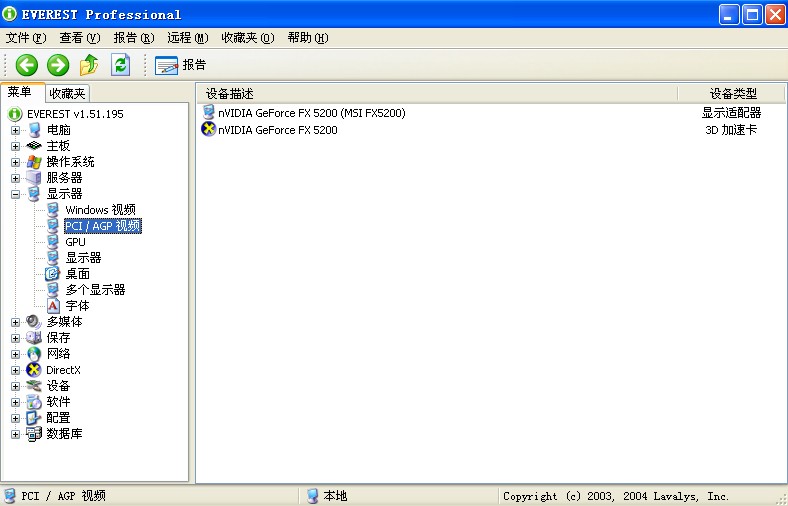Click the green Back arrow button
Image resolution: width=788 pixels, height=506 pixels.
pyautogui.click(x=27, y=65)
